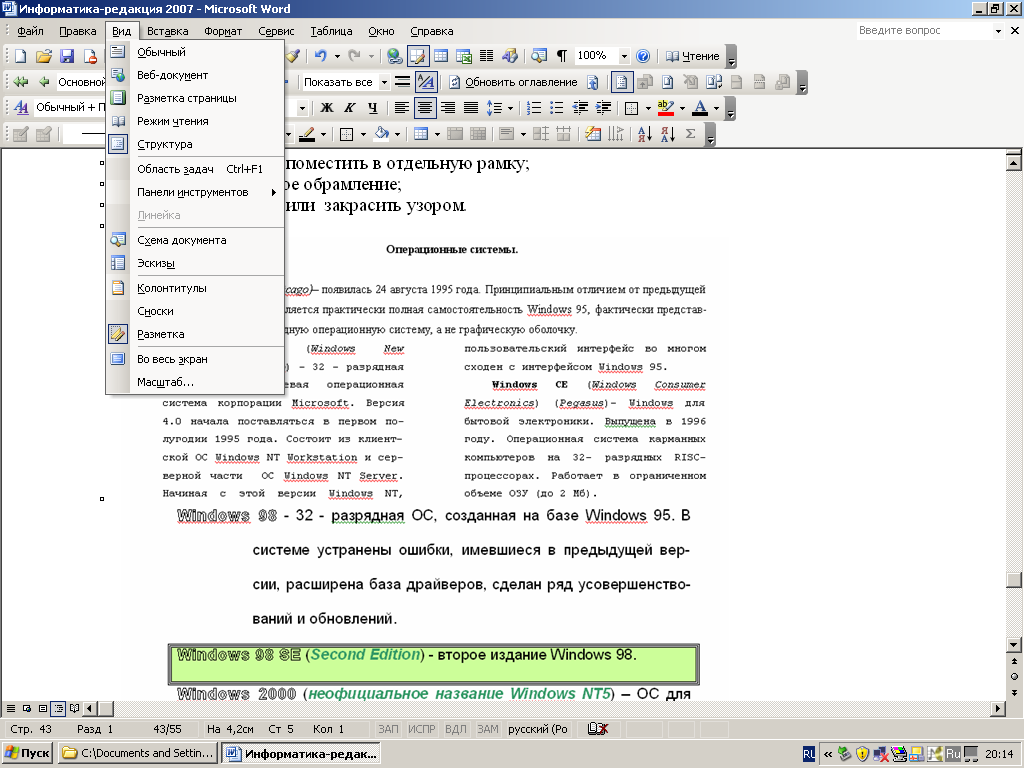Select Обычный view in menu
This screenshot has height=768, width=1024.
pyautogui.click(x=195, y=52)
